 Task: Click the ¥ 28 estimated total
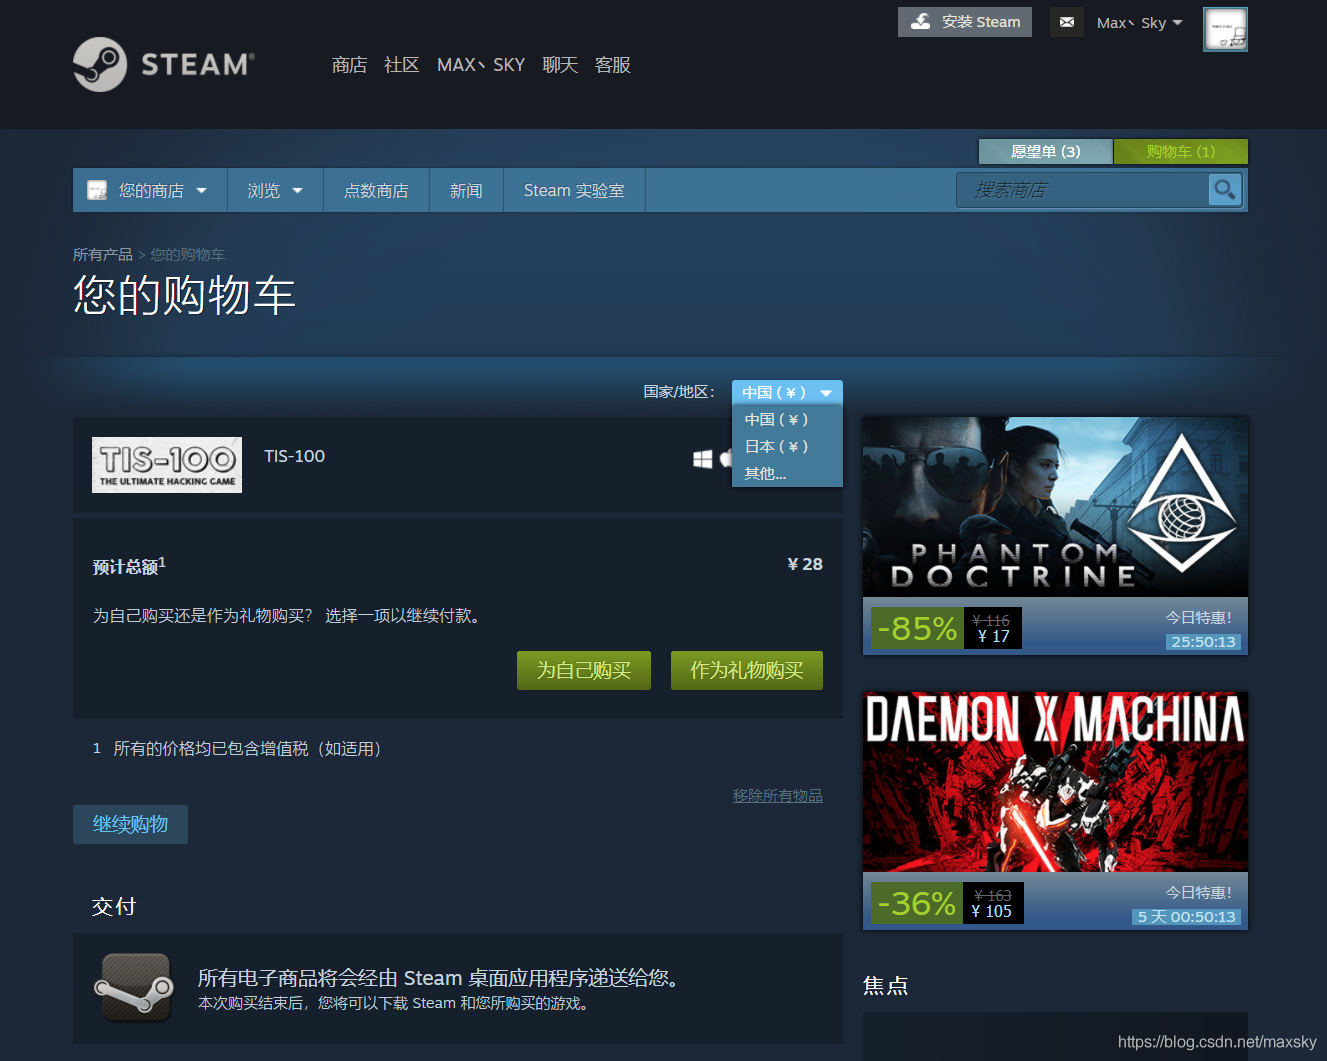tap(805, 564)
